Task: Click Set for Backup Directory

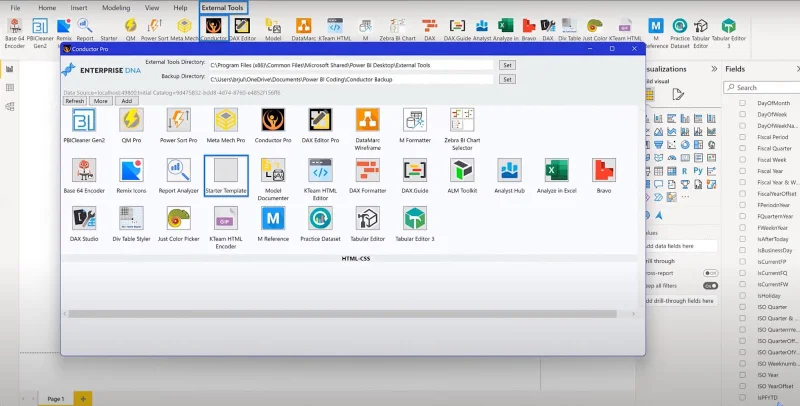Action: click(x=507, y=79)
